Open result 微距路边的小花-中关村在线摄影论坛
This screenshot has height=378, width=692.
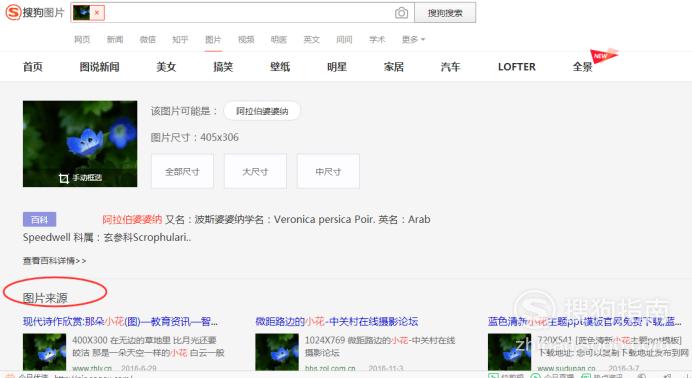point(336,322)
